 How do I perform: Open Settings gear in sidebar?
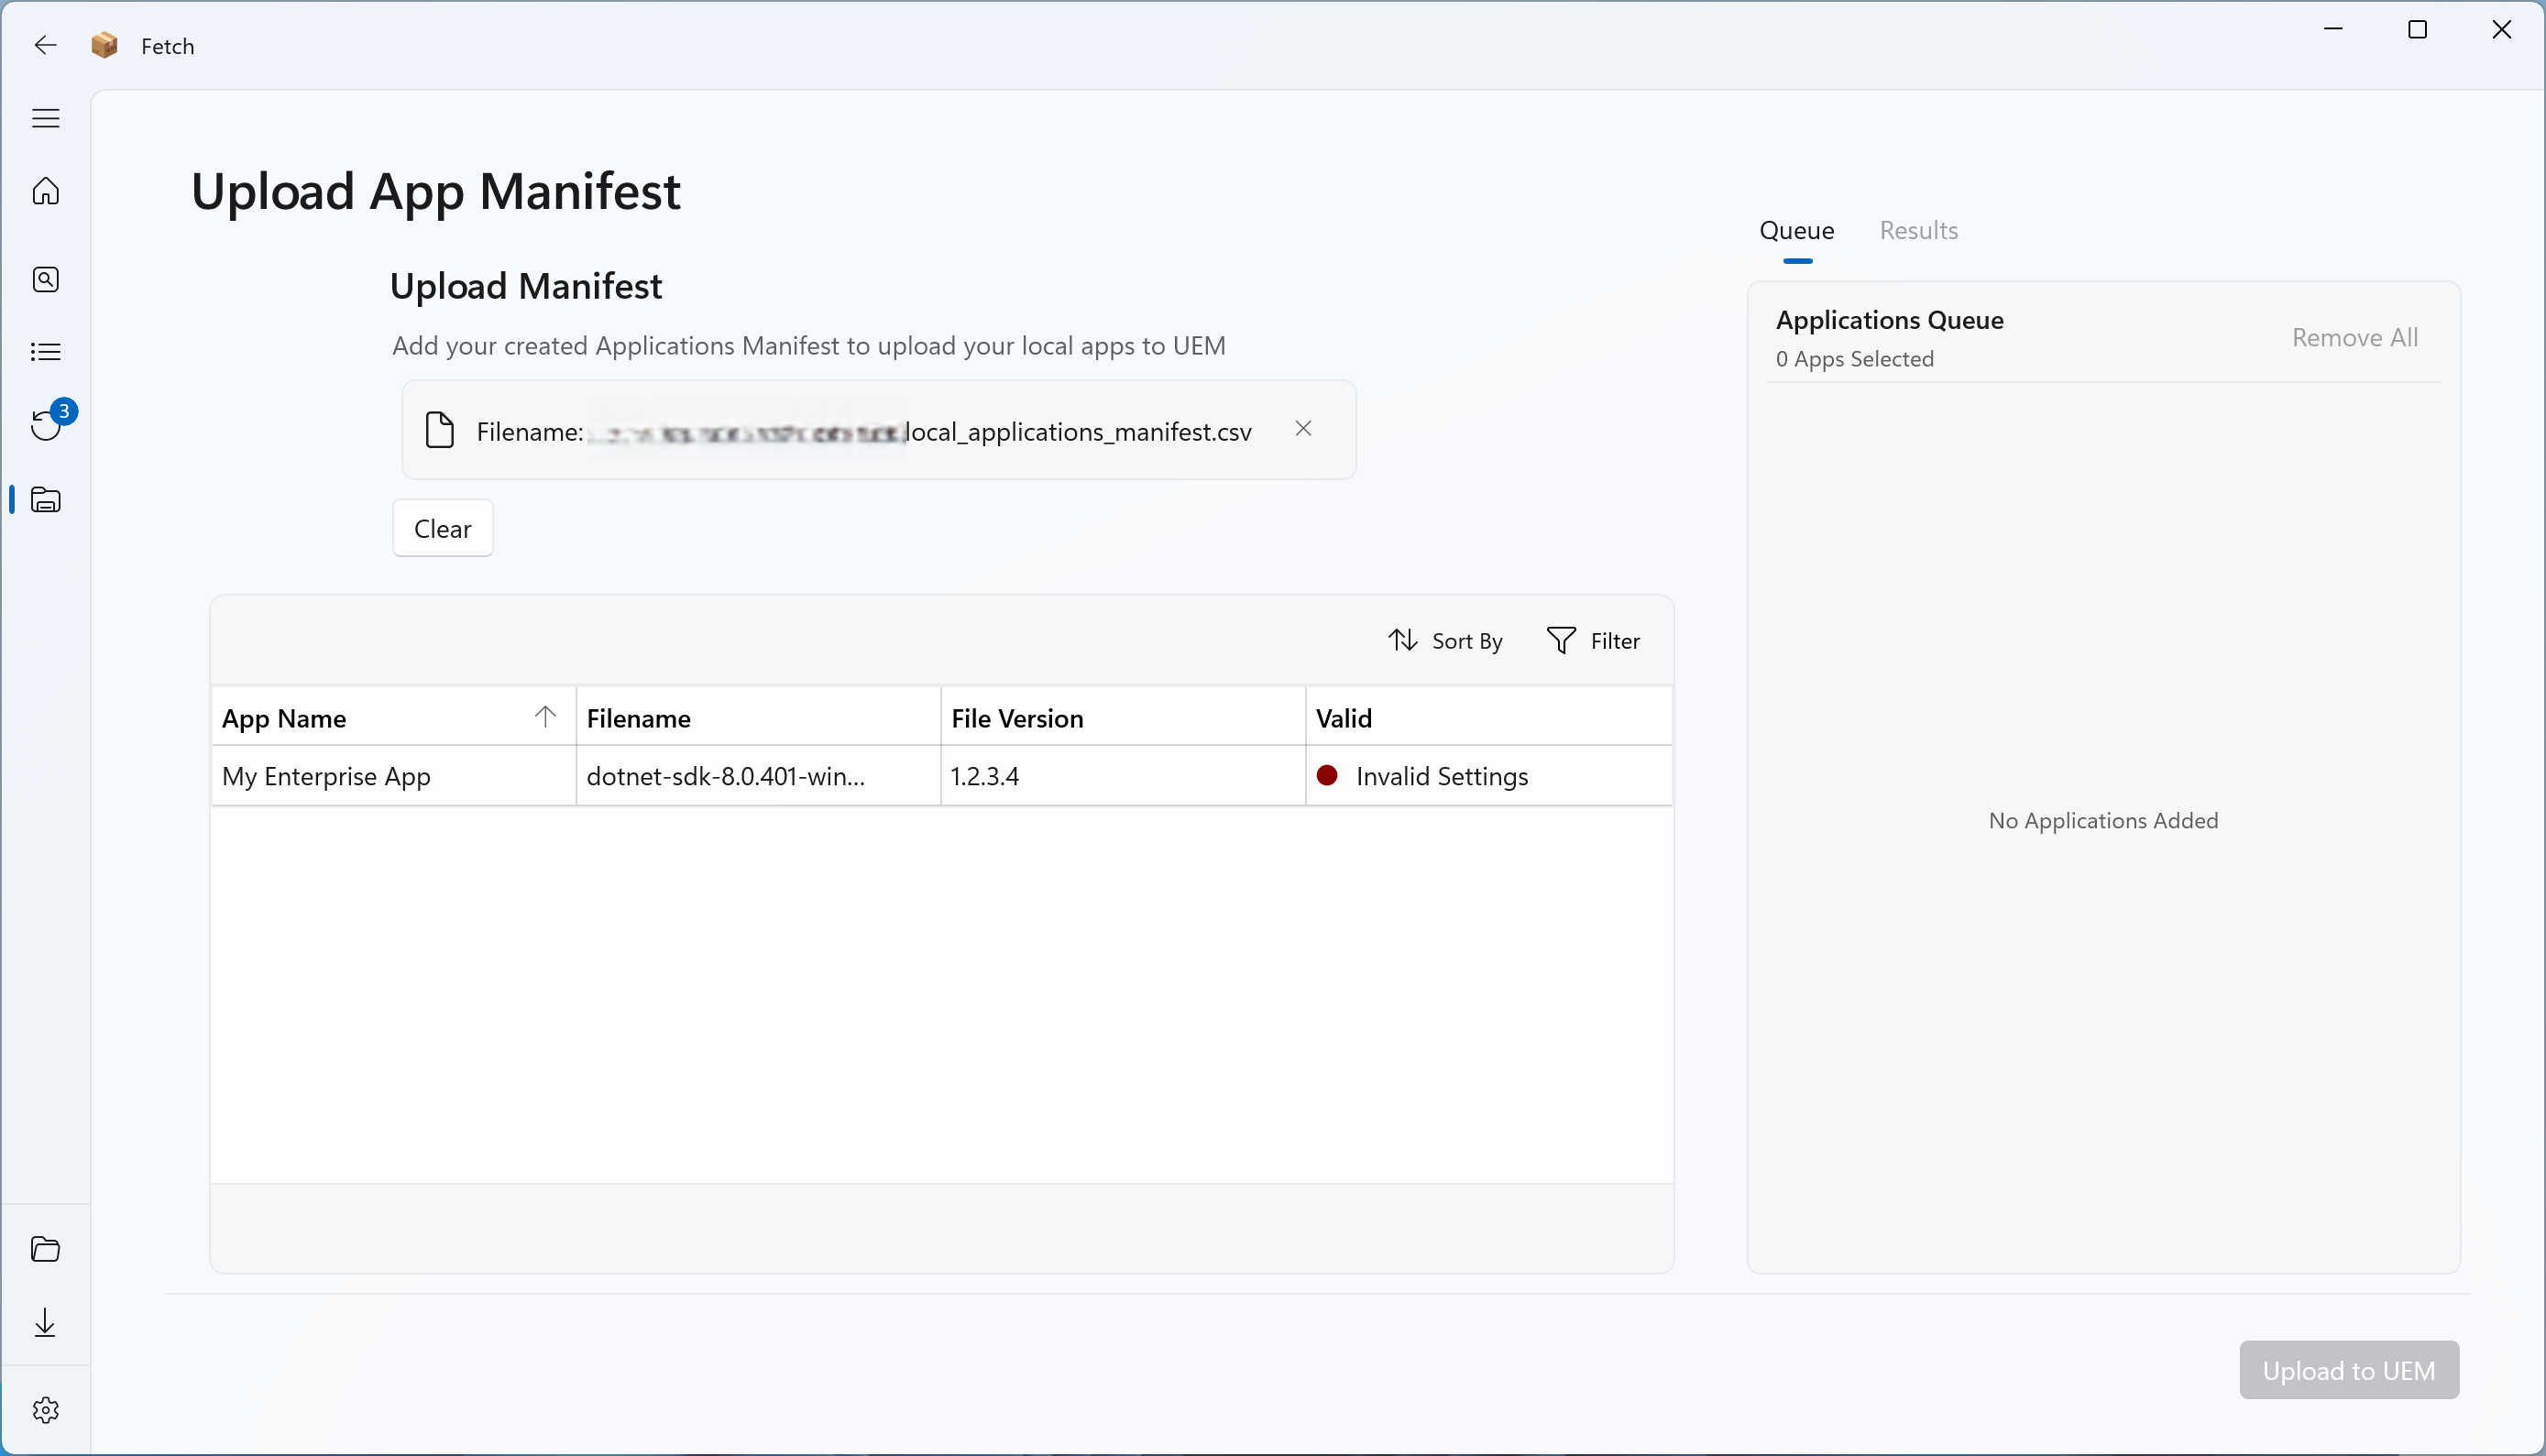pyautogui.click(x=46, y=1410)
